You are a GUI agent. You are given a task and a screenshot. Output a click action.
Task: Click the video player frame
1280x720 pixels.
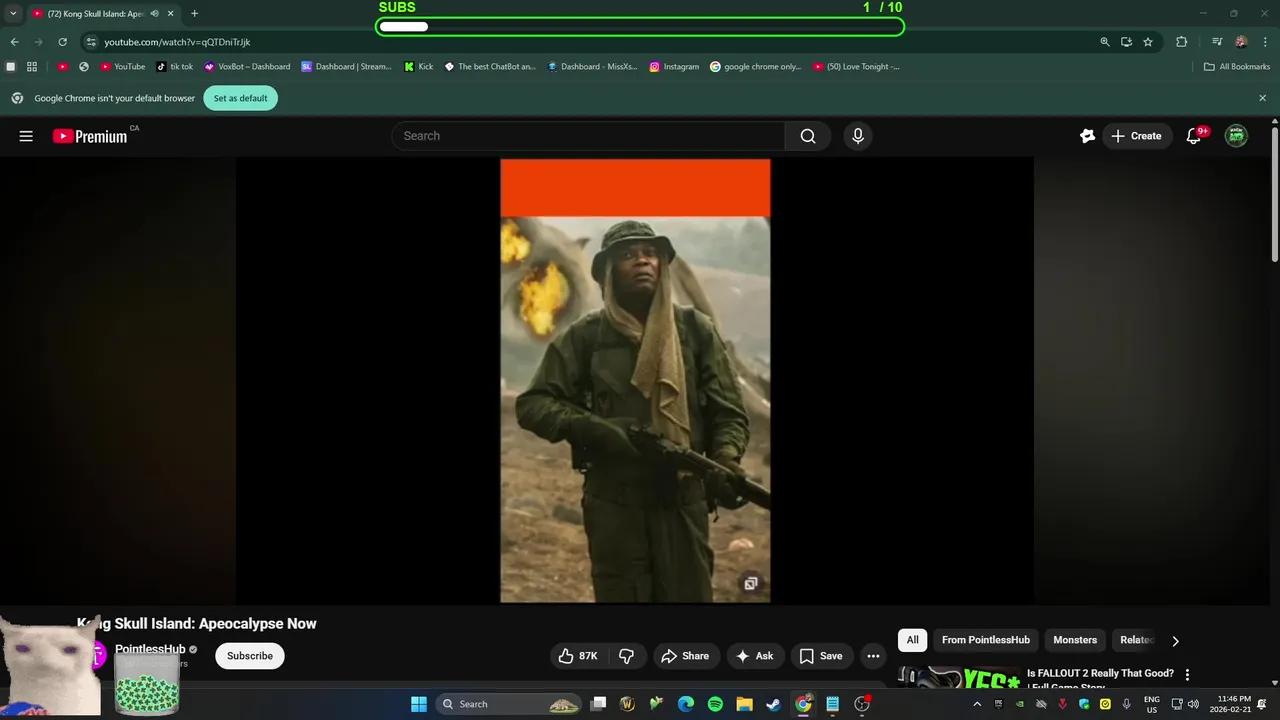pos(635,381)
